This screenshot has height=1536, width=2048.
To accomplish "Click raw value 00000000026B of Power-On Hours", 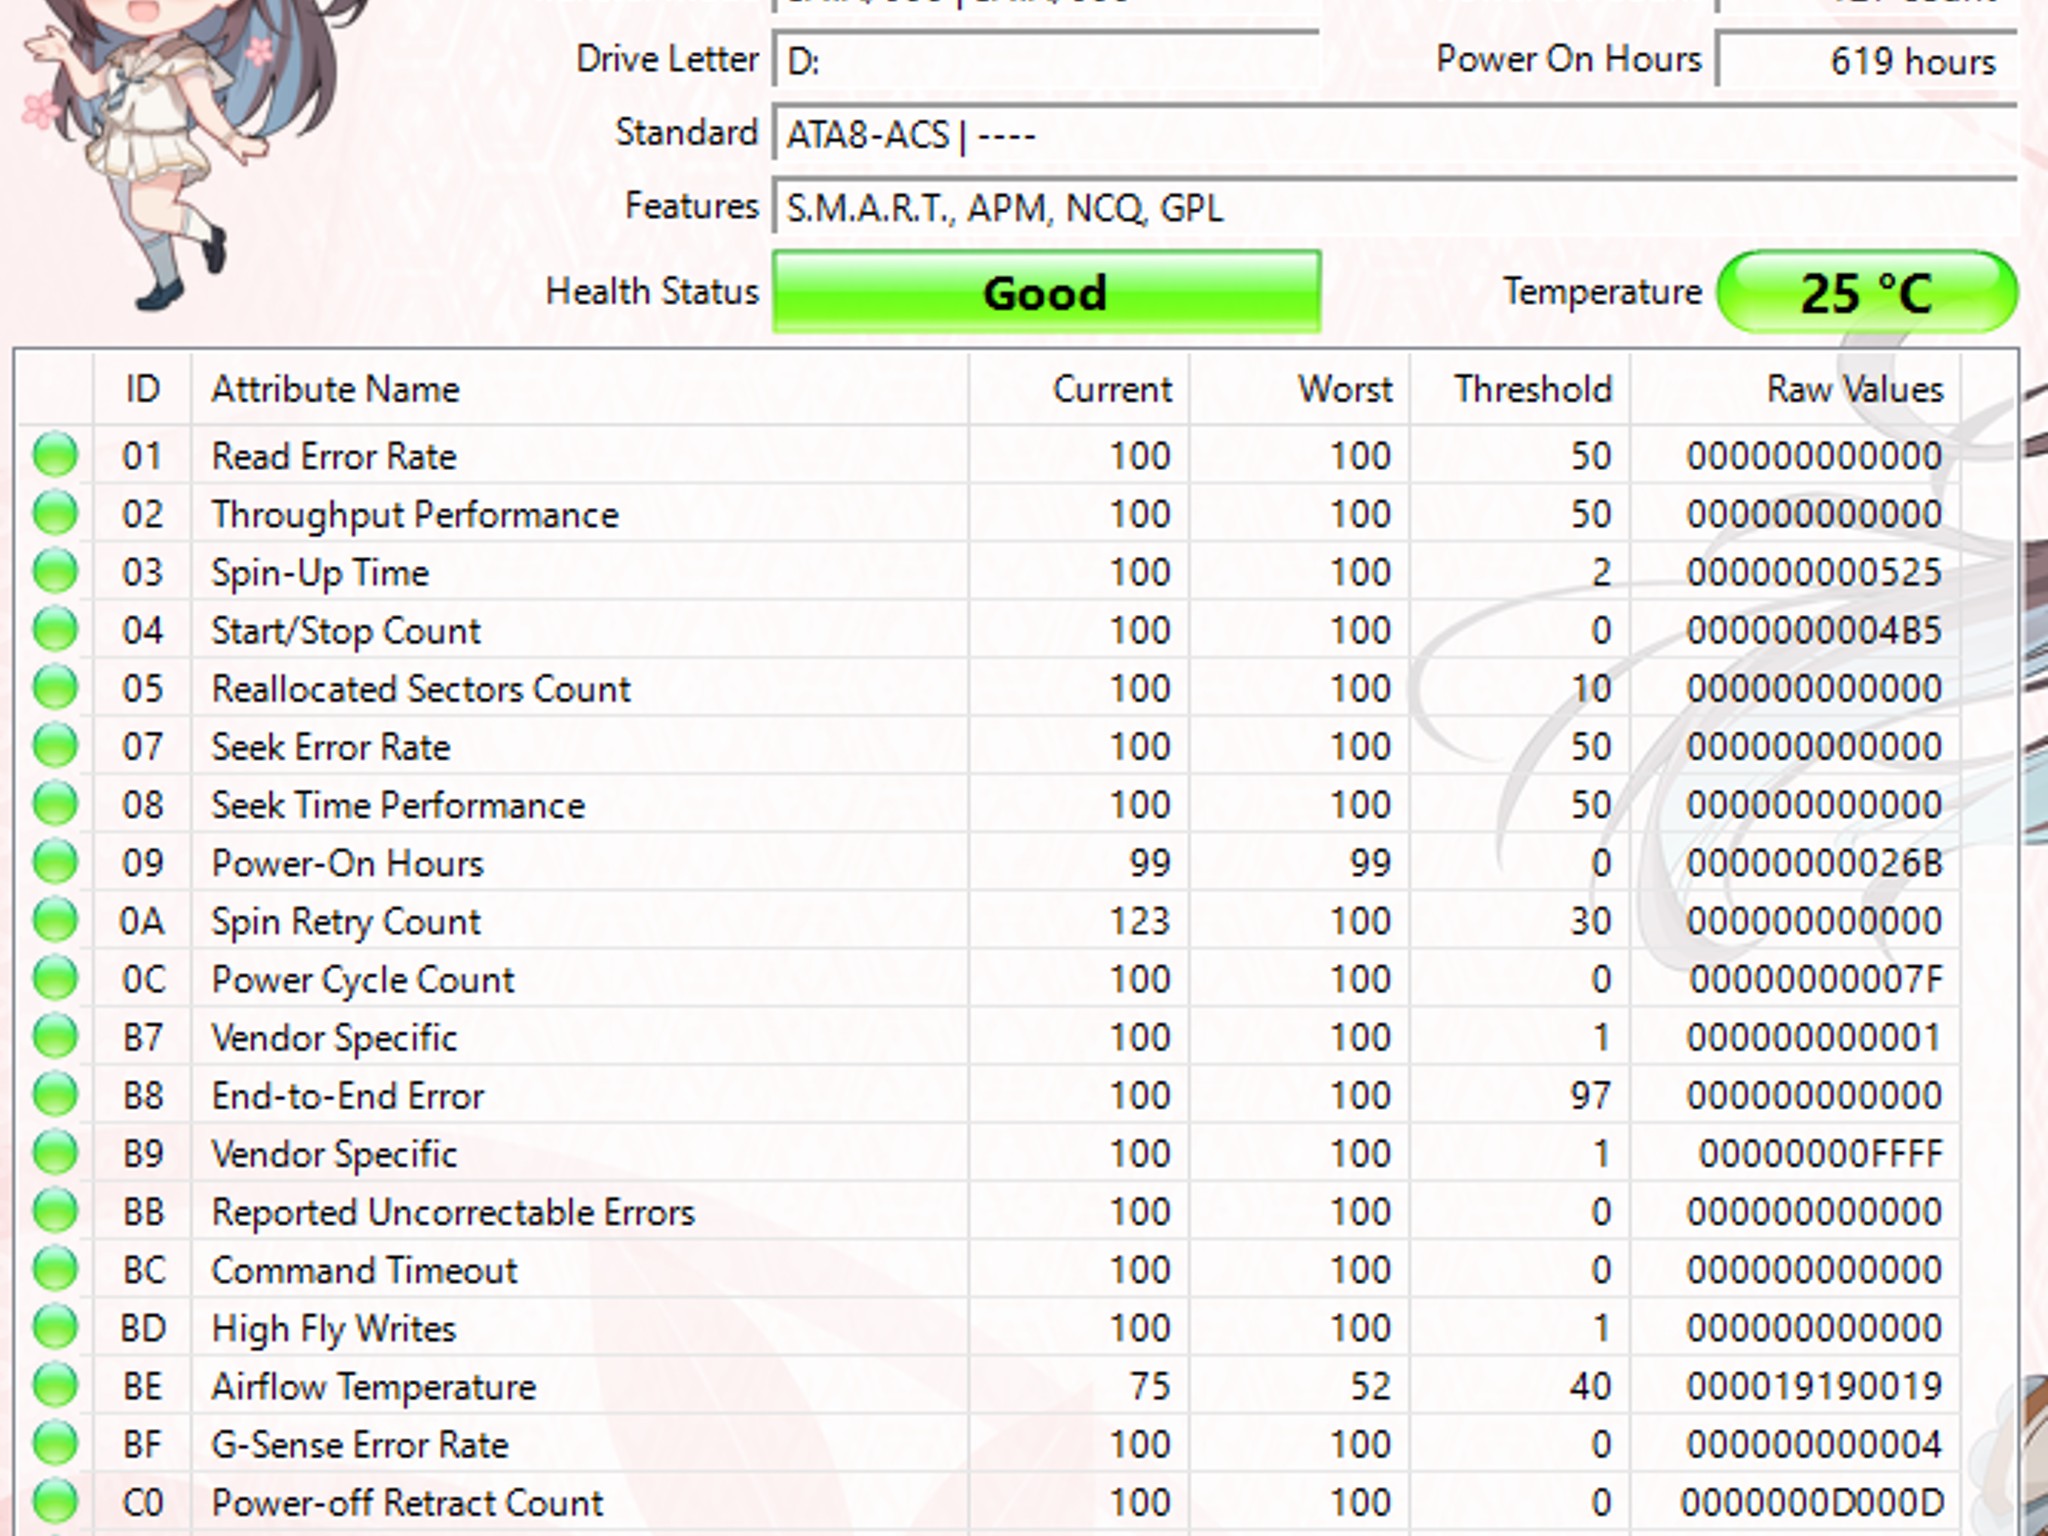I will click(x=1814, y=863).
